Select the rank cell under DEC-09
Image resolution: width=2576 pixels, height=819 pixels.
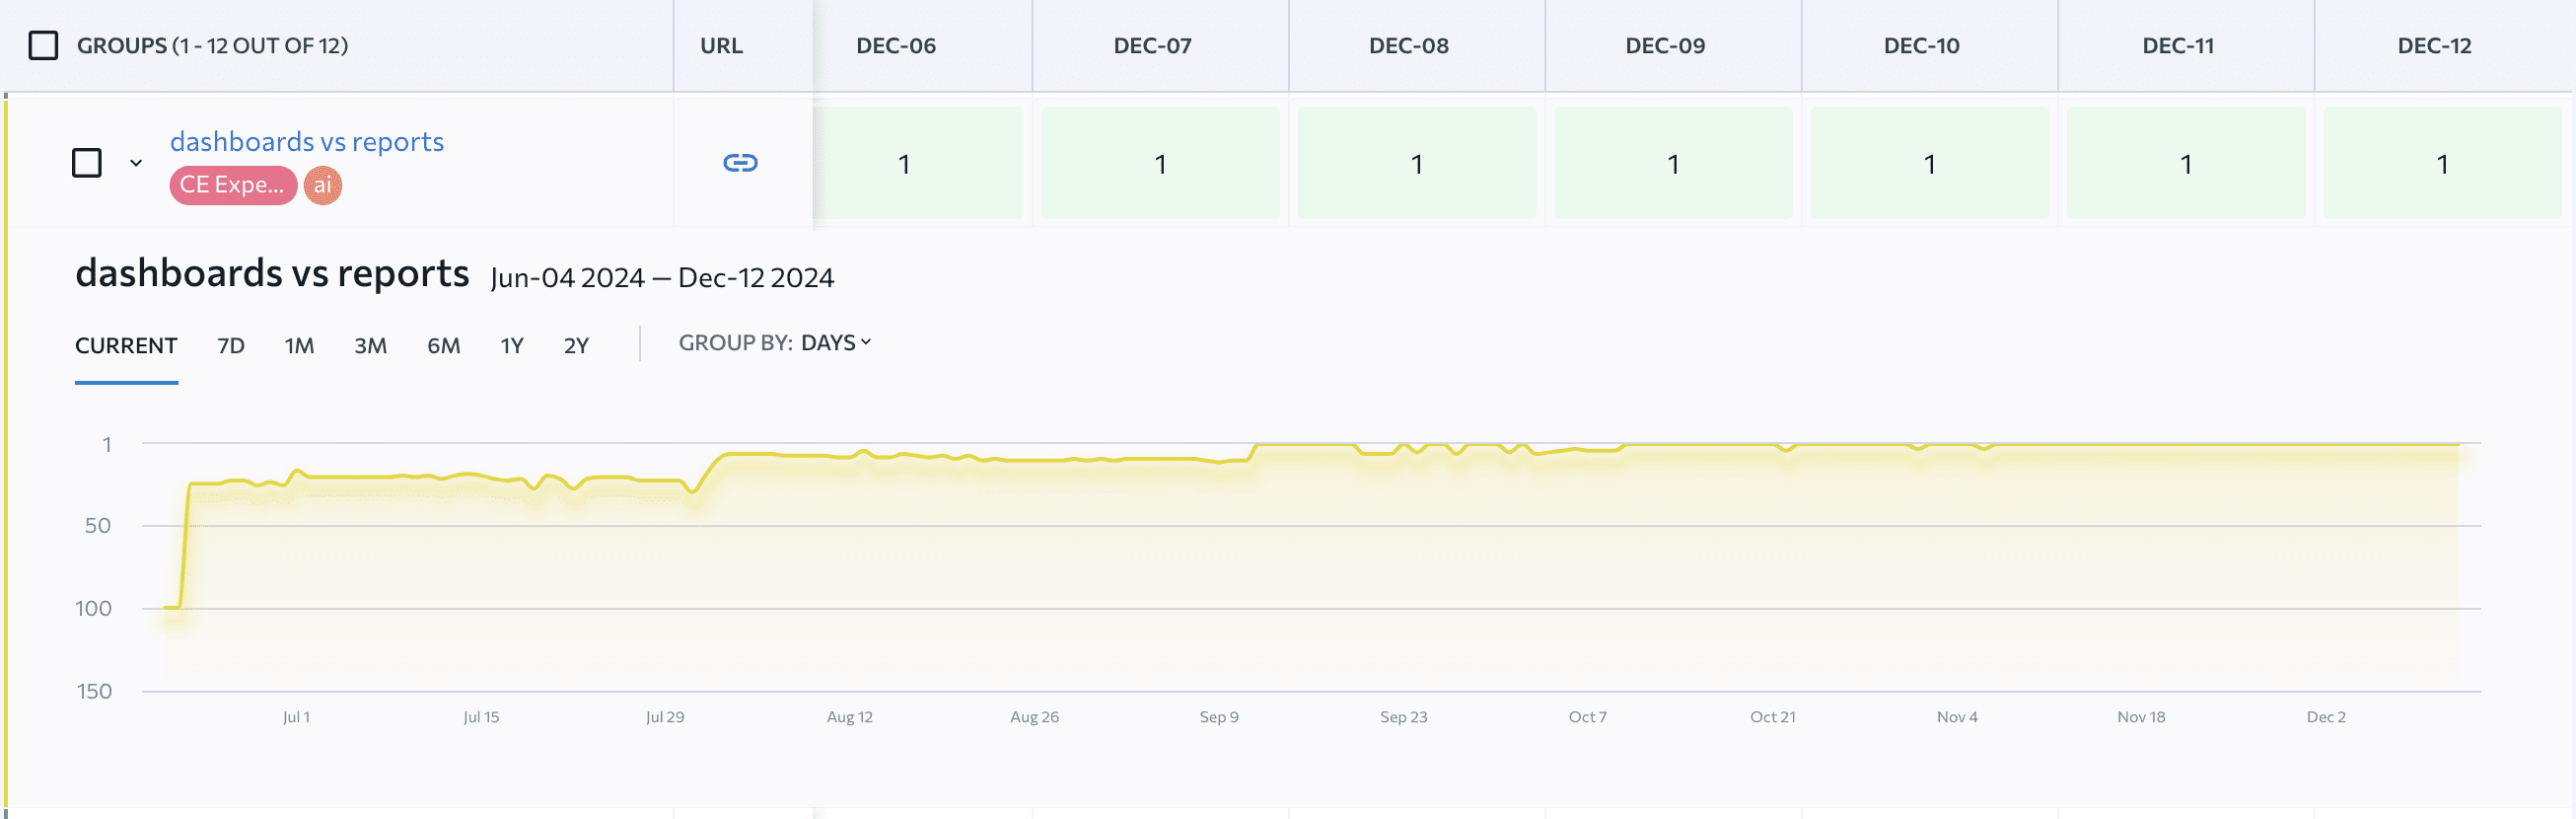click(1673, 163)
